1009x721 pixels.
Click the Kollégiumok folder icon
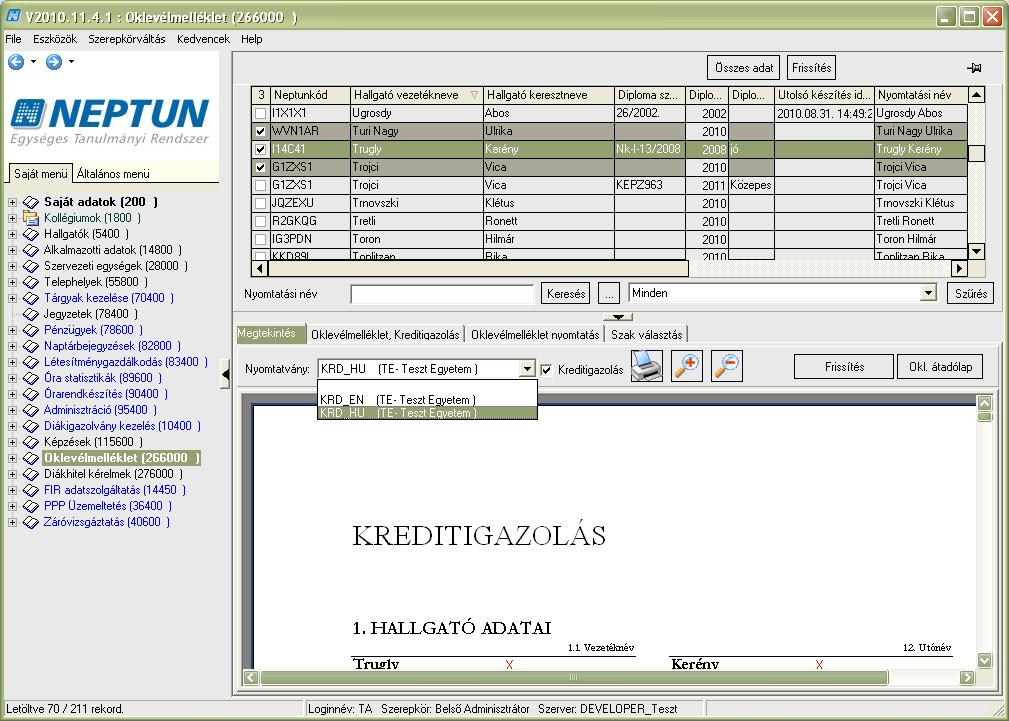[31, 218]
